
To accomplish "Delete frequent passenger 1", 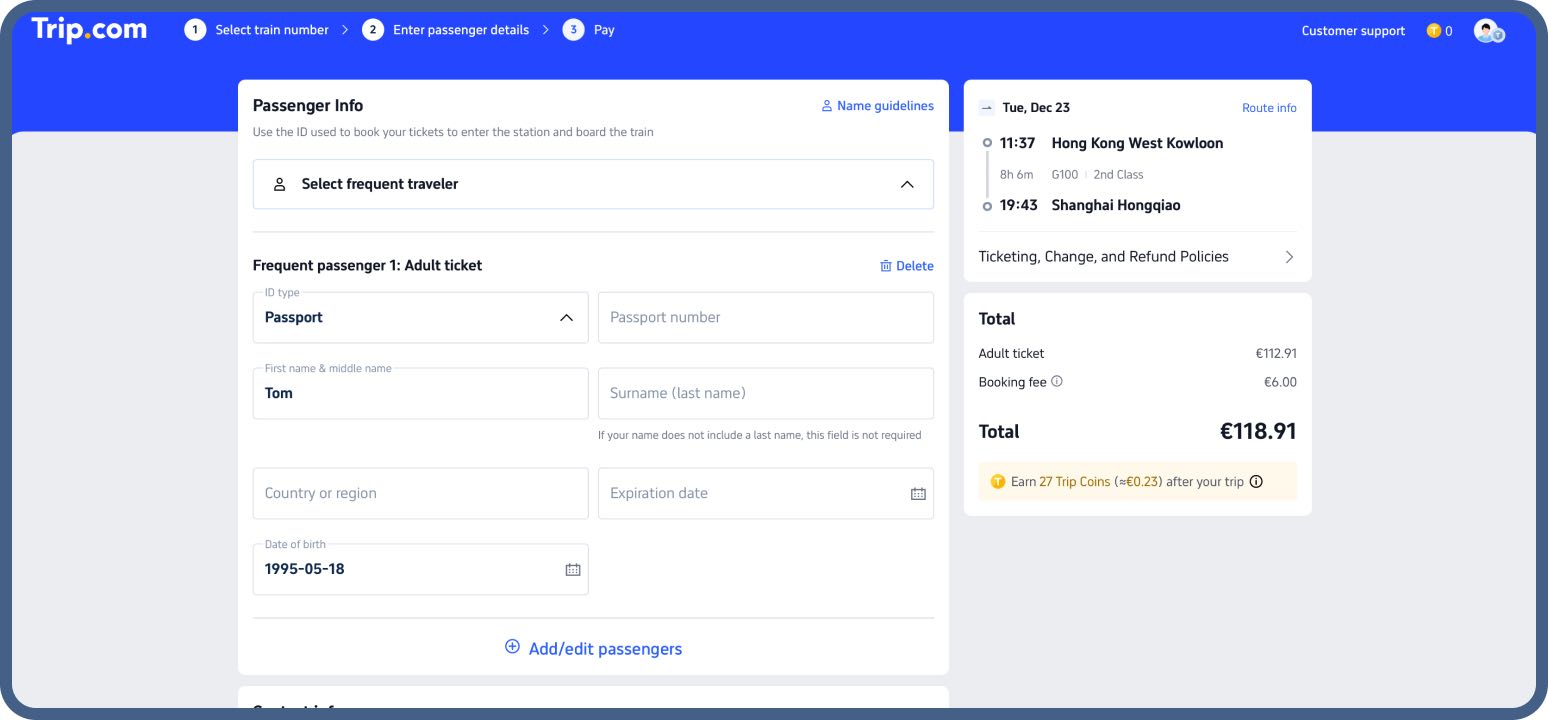I will tap(906, 266).
